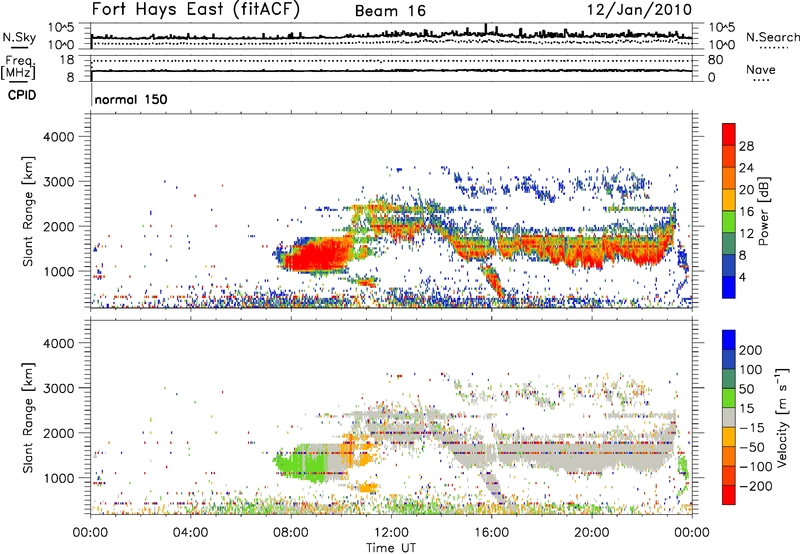The image size is (800, 554).
Task: Pick the red swatch below −200 velocity
Action: [x=729, y=495]
